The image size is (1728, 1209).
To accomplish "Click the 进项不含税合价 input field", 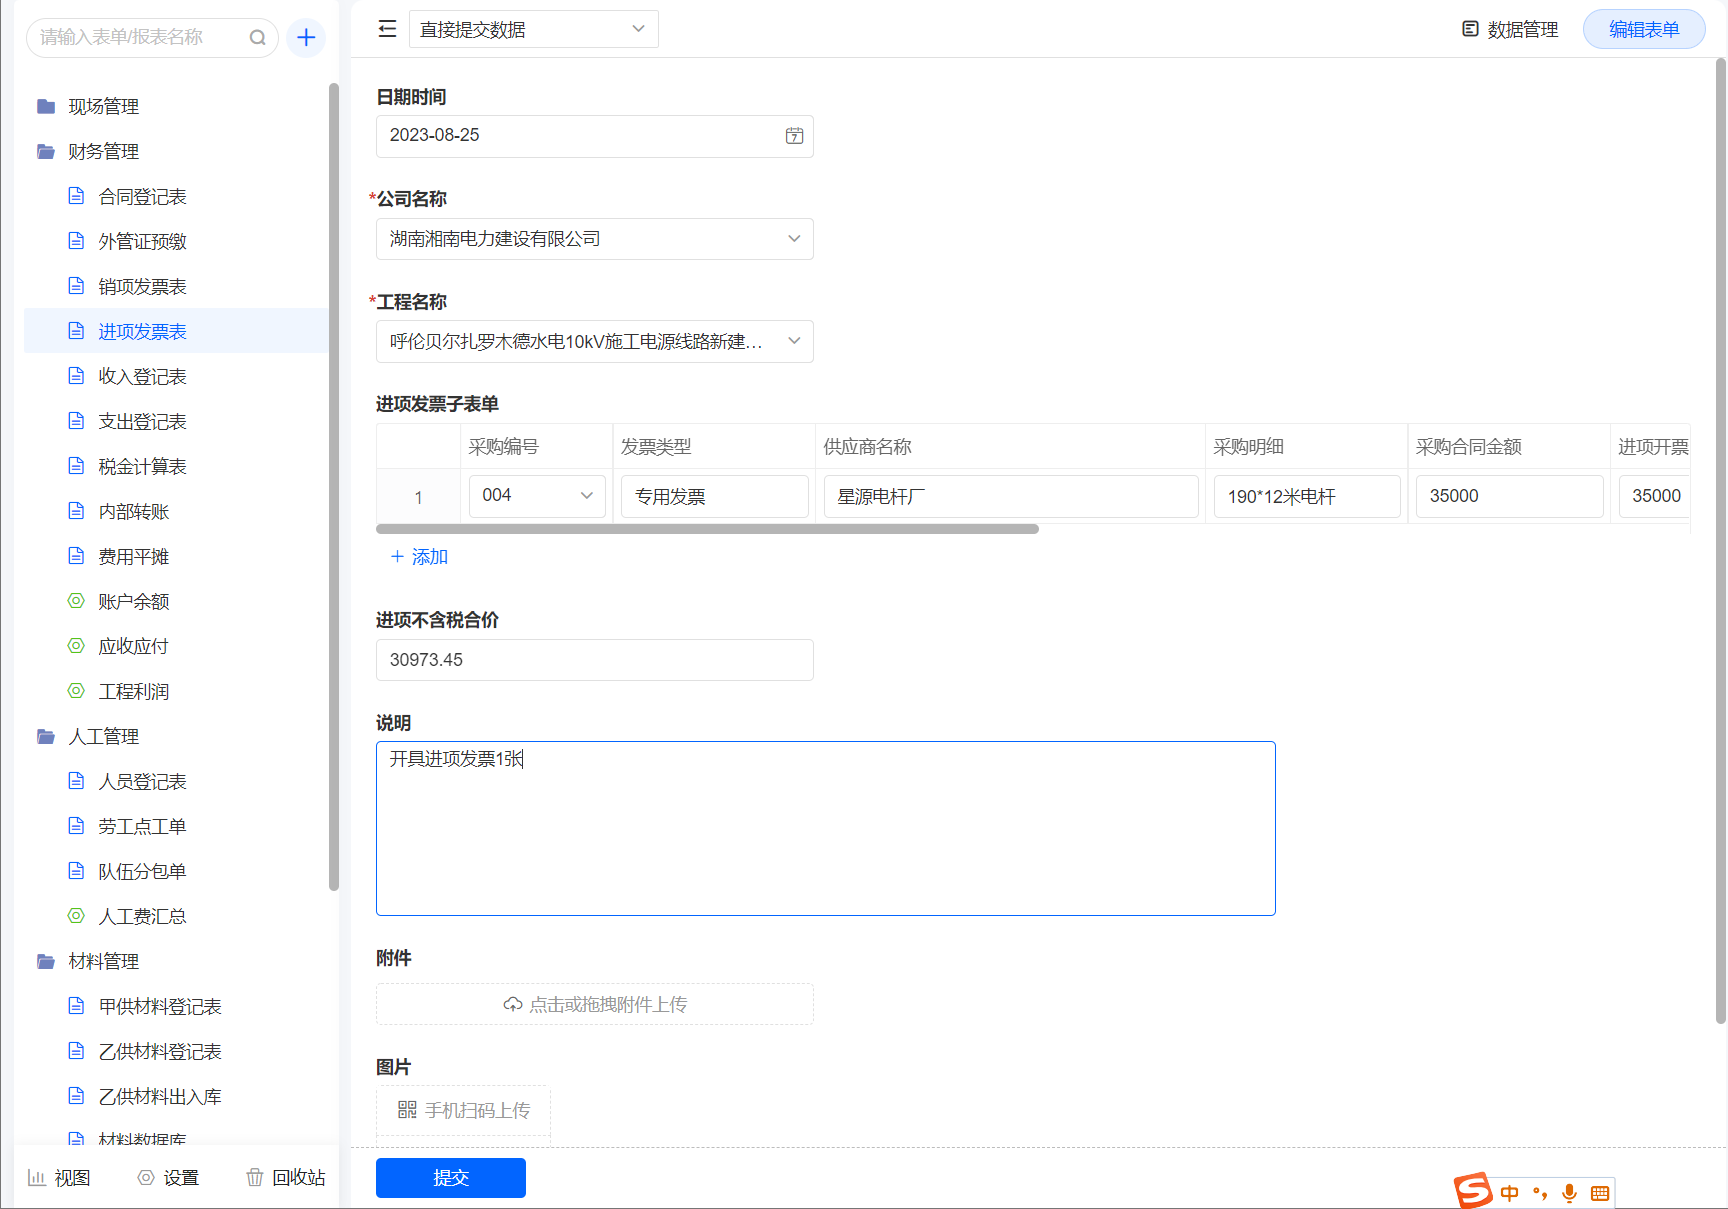I will pyautogui.click(x=594, y=660).
